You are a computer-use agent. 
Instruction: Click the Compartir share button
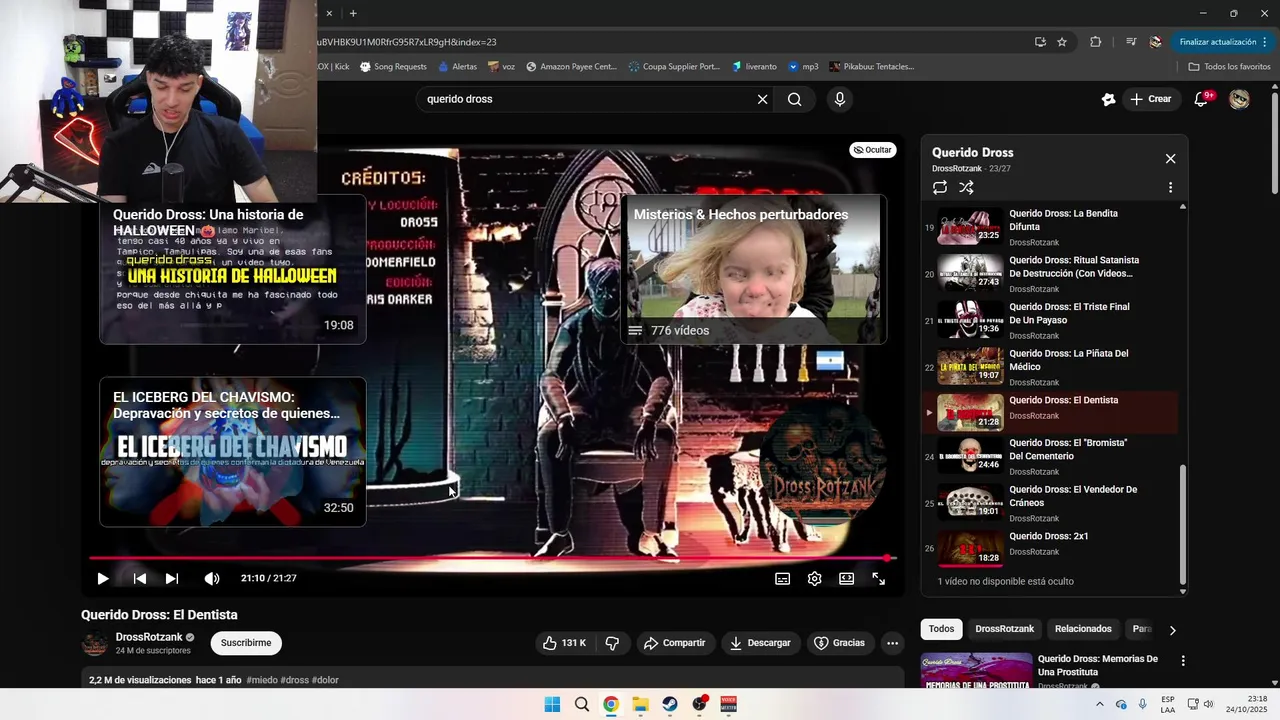pyautogui.click(x=674, y=643)
